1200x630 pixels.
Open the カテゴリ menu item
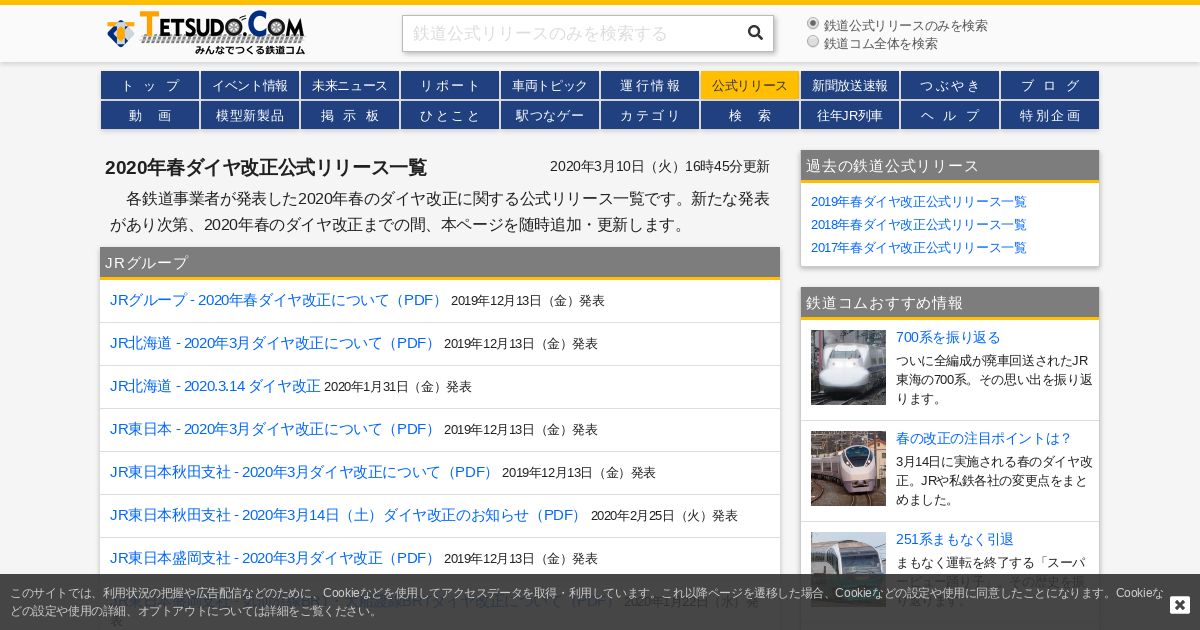[650, 115]
